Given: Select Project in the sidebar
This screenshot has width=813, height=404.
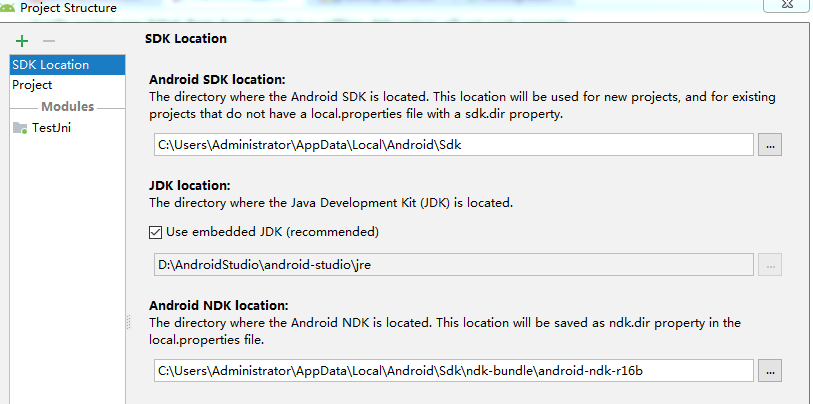Looking at the screenshot, I should click(67, 85).
